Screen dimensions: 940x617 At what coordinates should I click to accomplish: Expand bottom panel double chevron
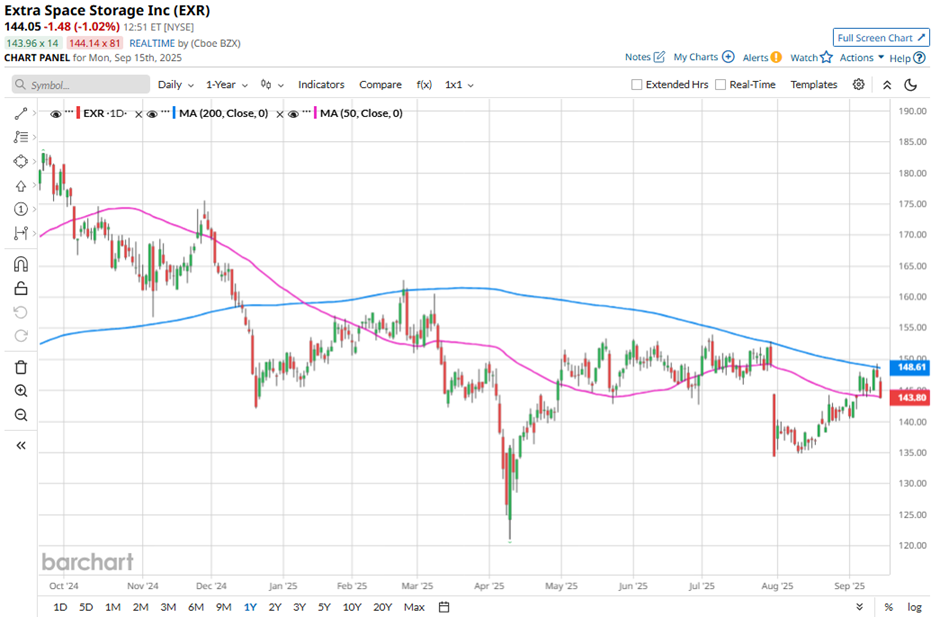coord(860,607)
